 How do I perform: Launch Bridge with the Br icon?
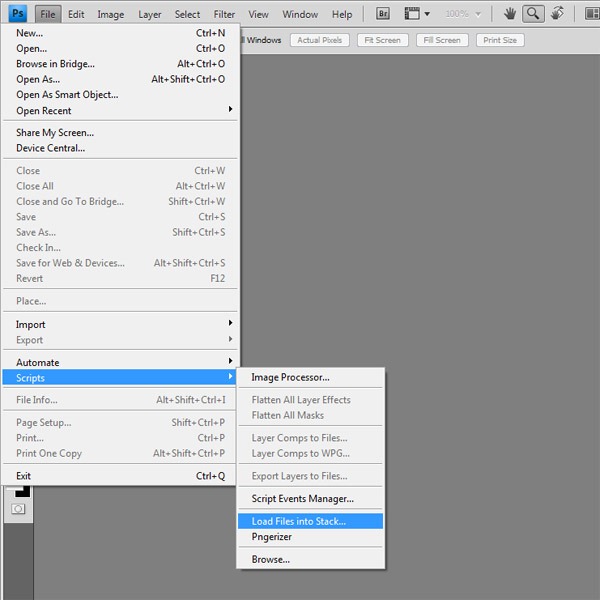tap(382, 14)
